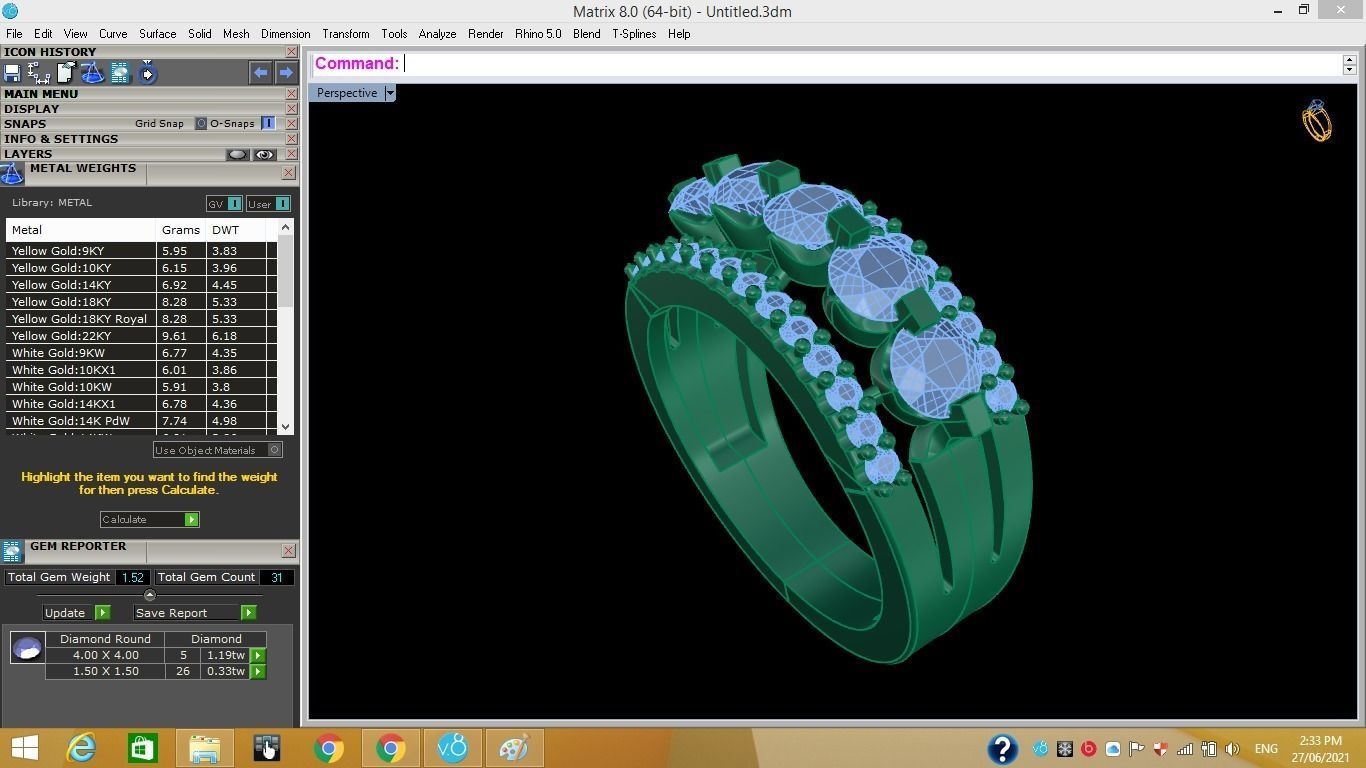Click the volume speaker tray icon
1366x768 pixels.
tap(1232, 749)
